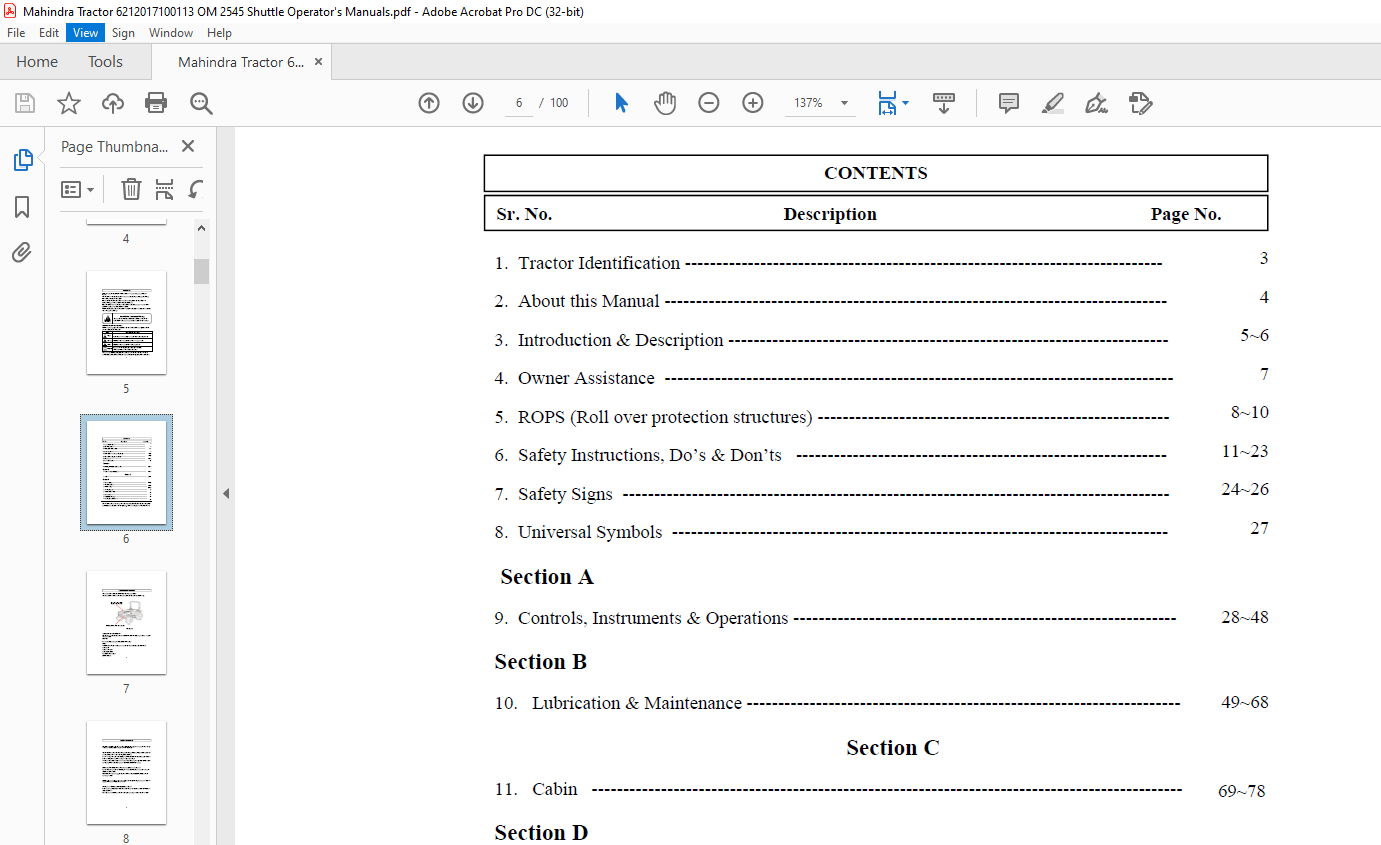Open Page Thumbnails panel icon
This screenshot has width=1381, height=845.
(22, 160)
